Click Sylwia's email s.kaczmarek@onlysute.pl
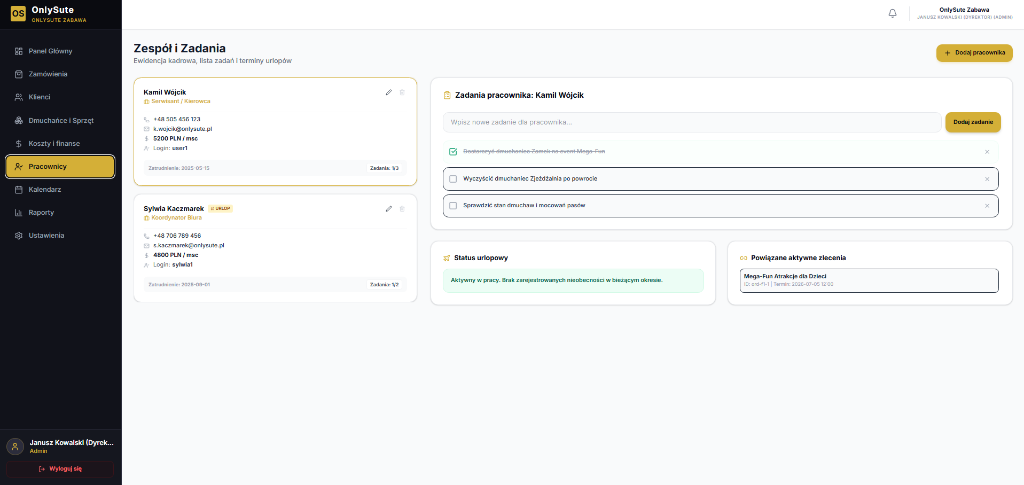1024x485 pixels. pos(189,245)
